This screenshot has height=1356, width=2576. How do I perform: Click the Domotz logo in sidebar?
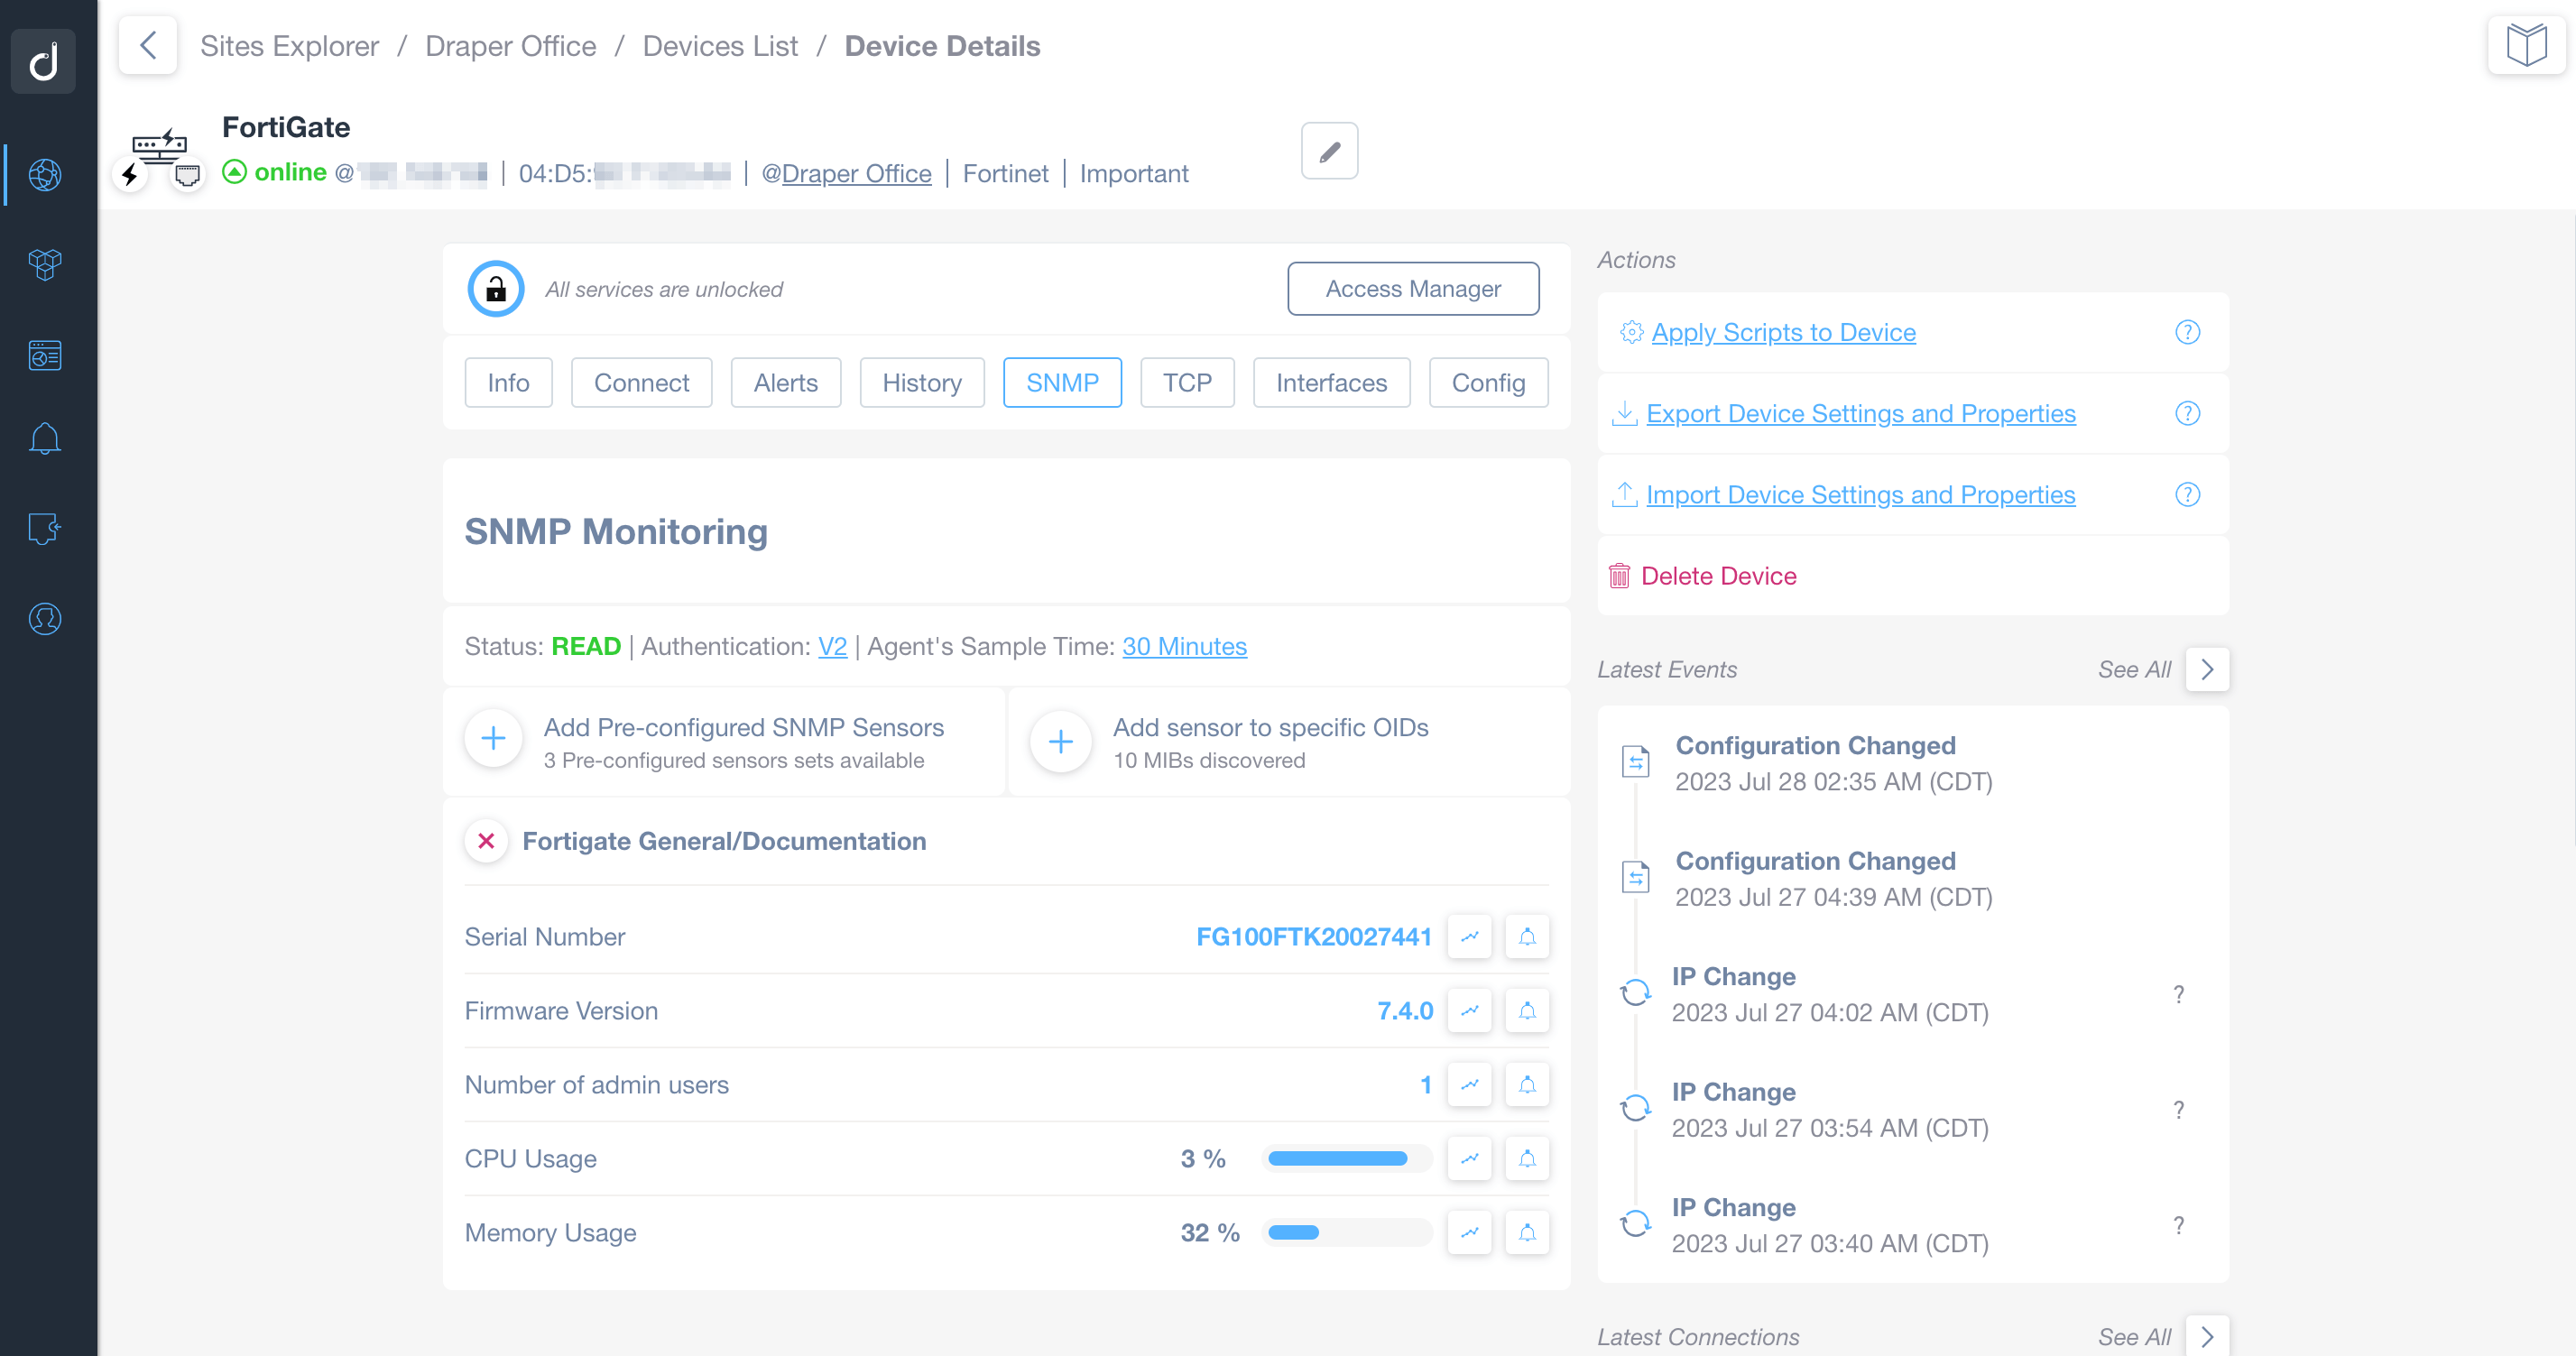click(43, 62)
